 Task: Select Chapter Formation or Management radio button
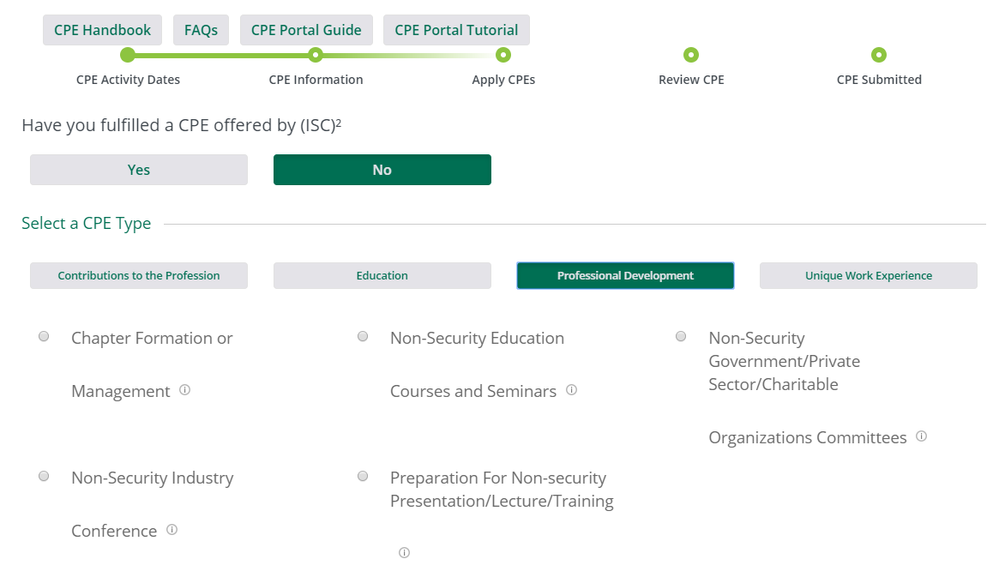coord(44,337)
